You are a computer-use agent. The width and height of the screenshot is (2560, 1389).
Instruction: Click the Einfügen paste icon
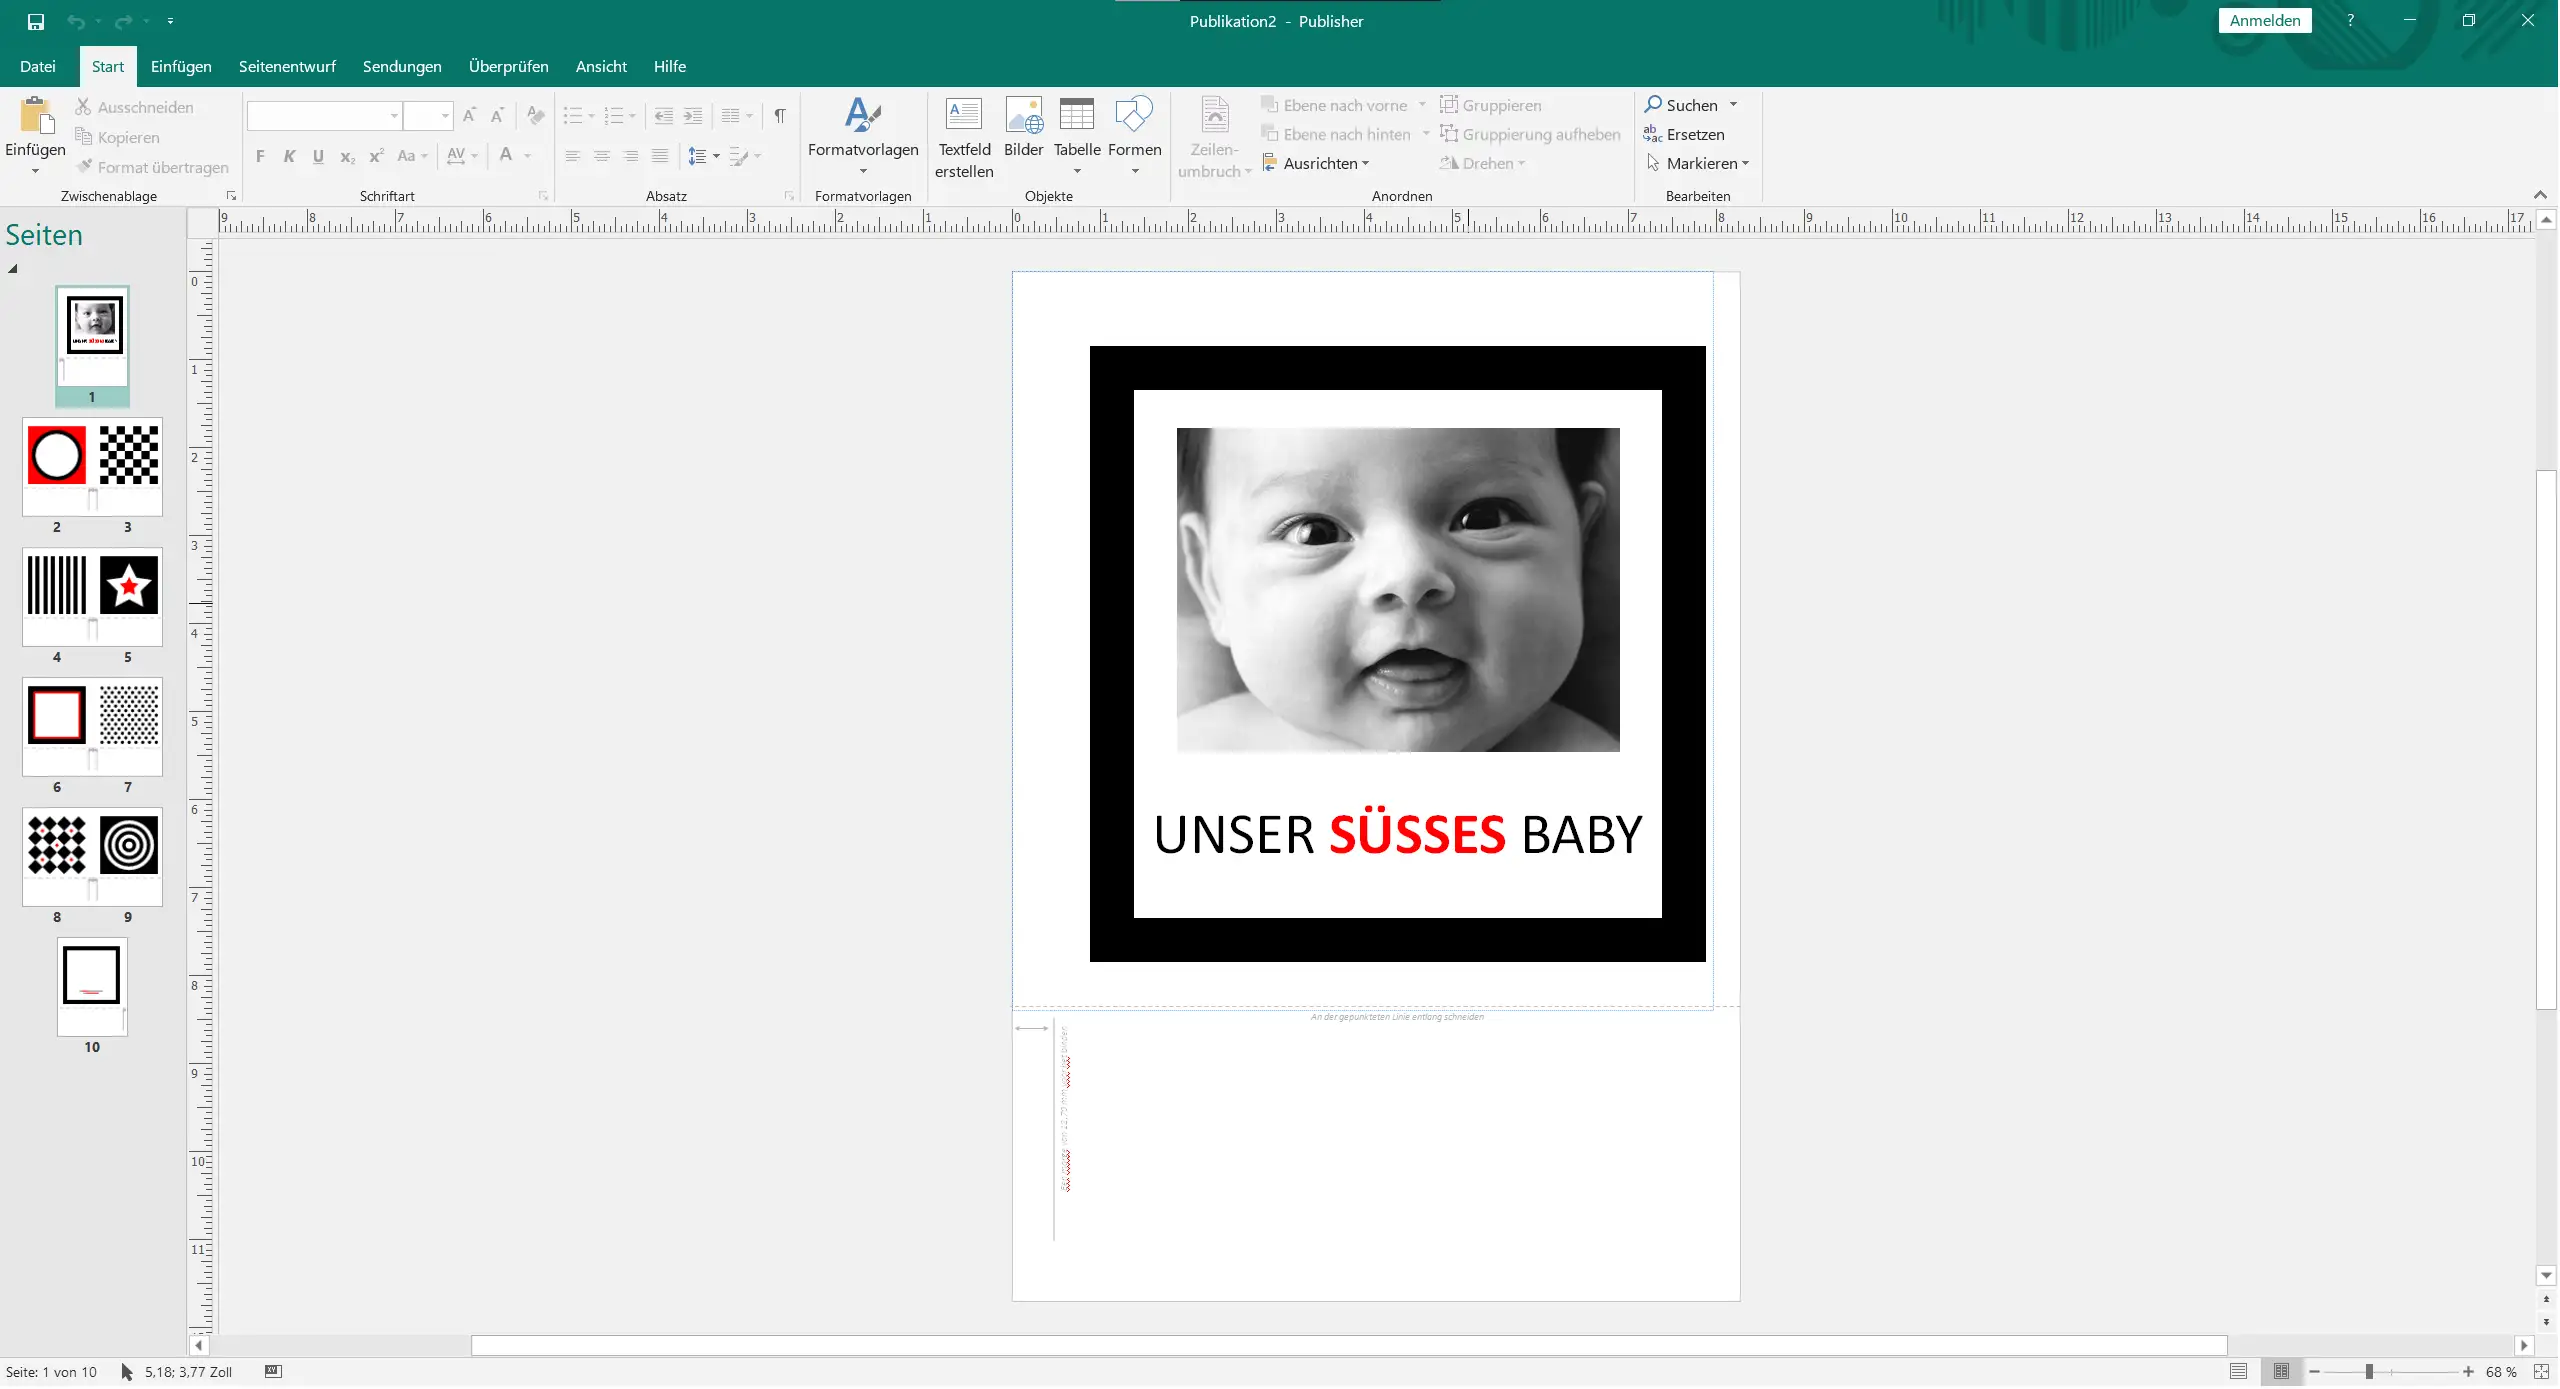coord(35,115)
